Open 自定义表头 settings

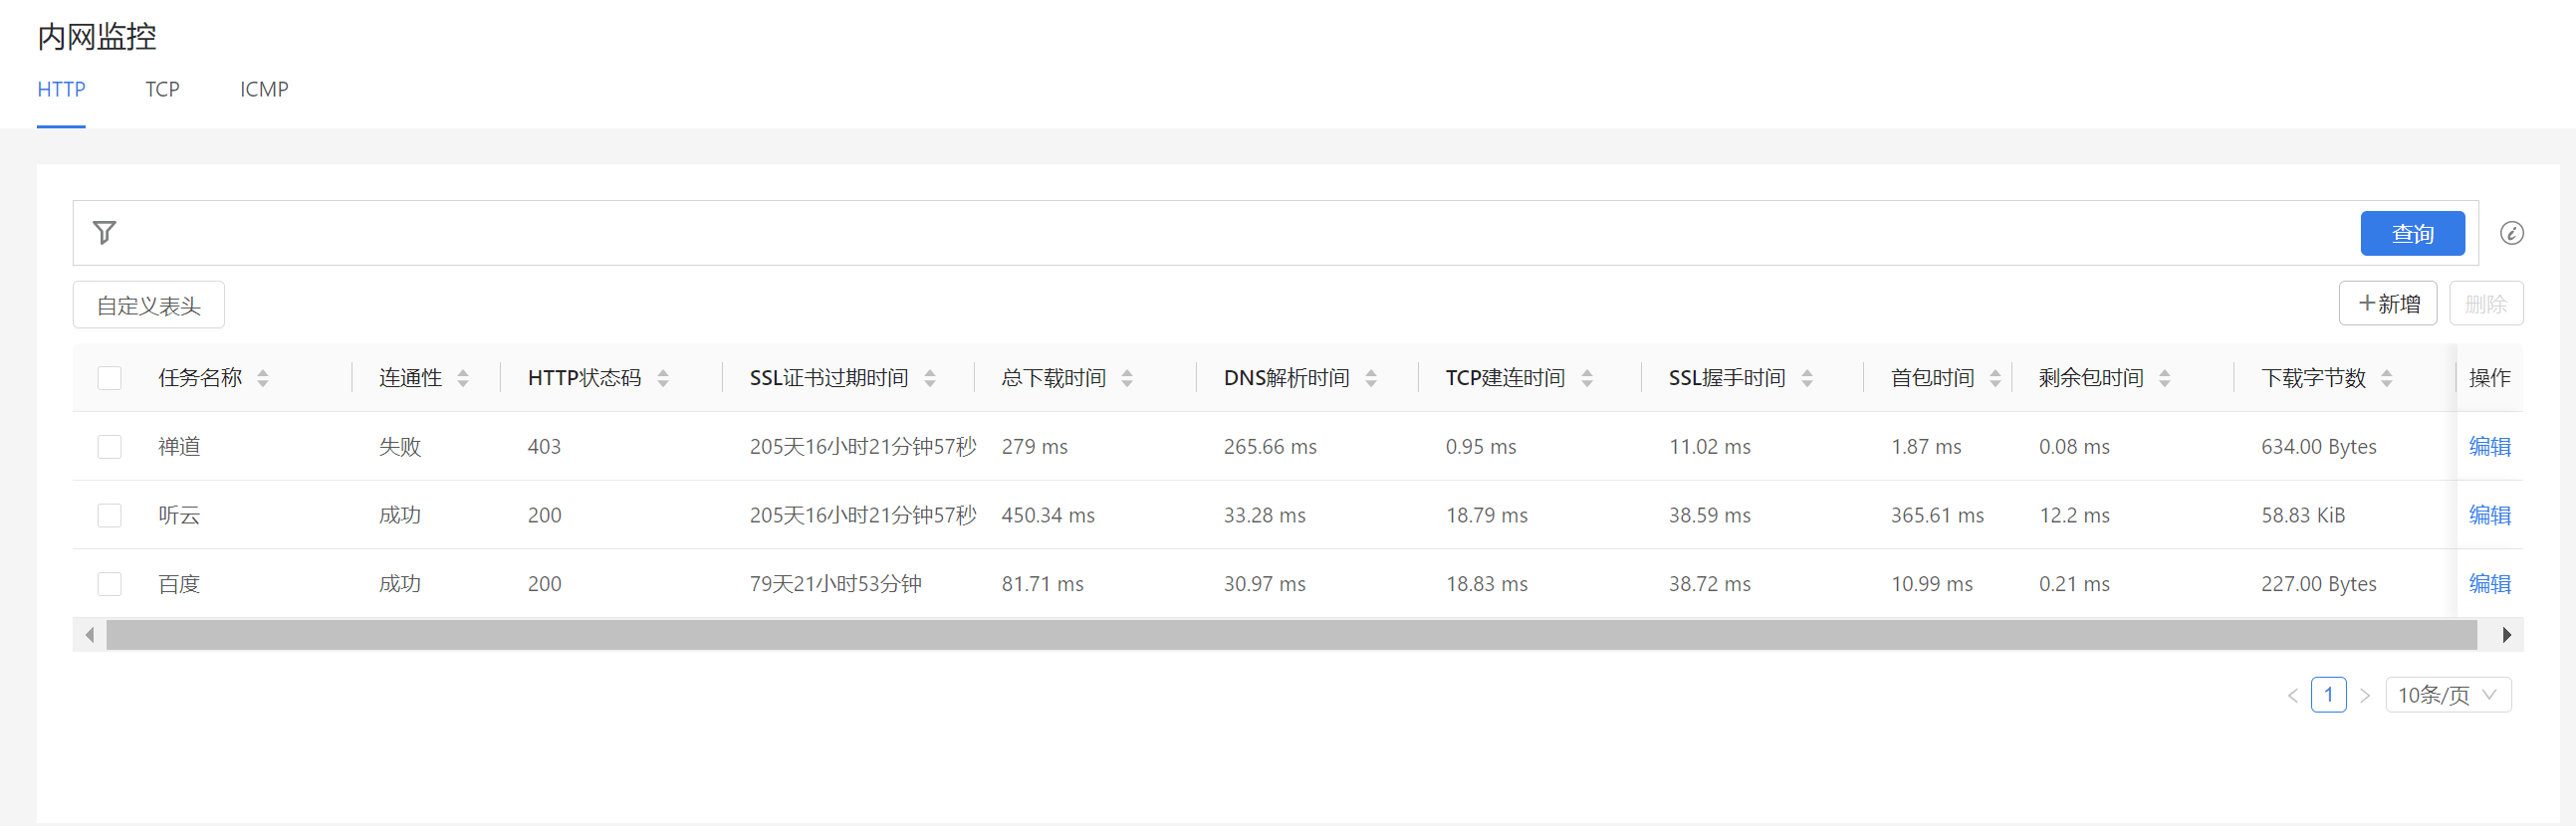(x=149, y=305)
